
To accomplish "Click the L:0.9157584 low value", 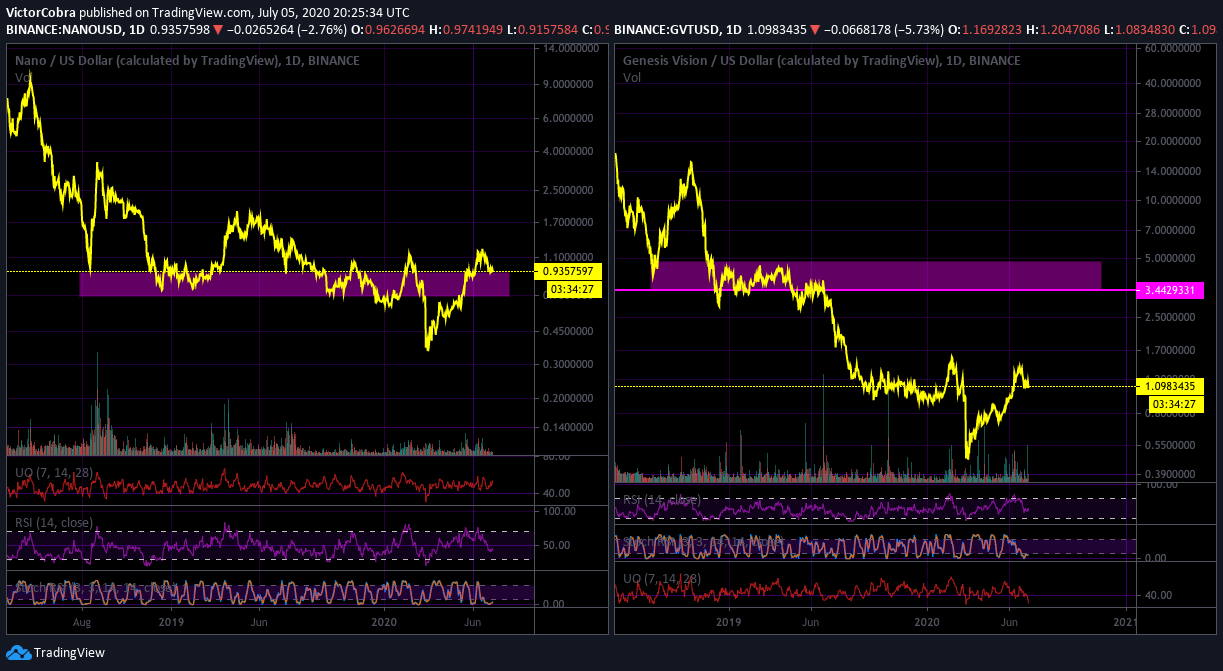I will 544,30.
